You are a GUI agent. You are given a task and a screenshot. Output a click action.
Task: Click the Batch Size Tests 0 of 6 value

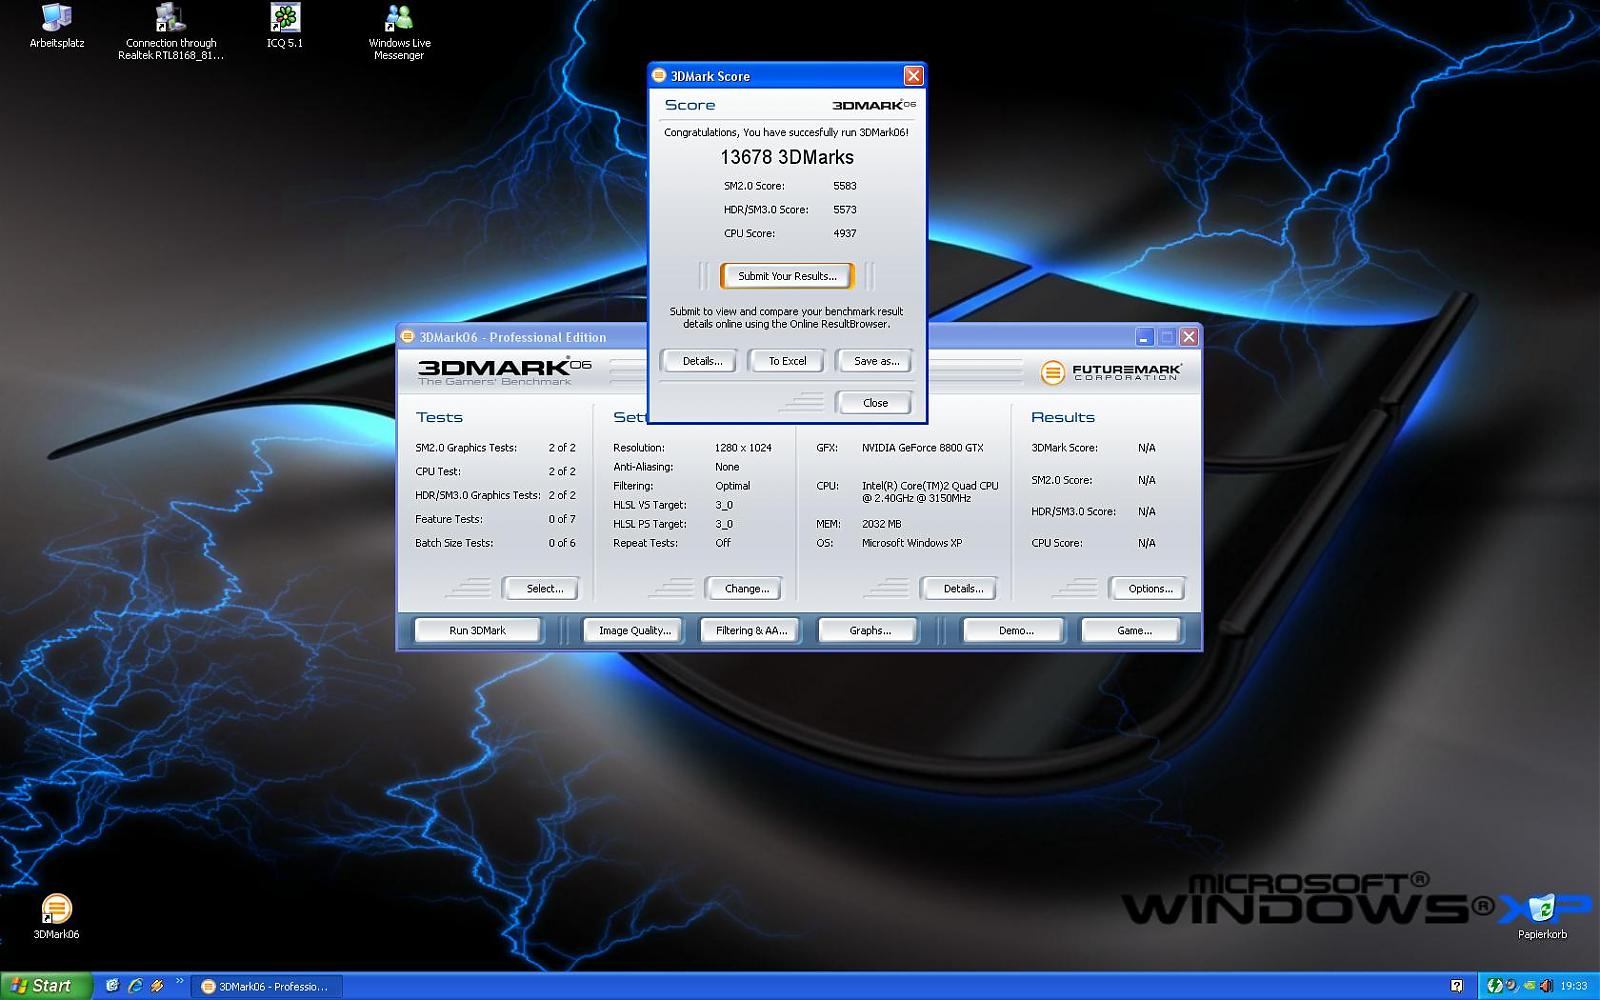tap(562, 543)
